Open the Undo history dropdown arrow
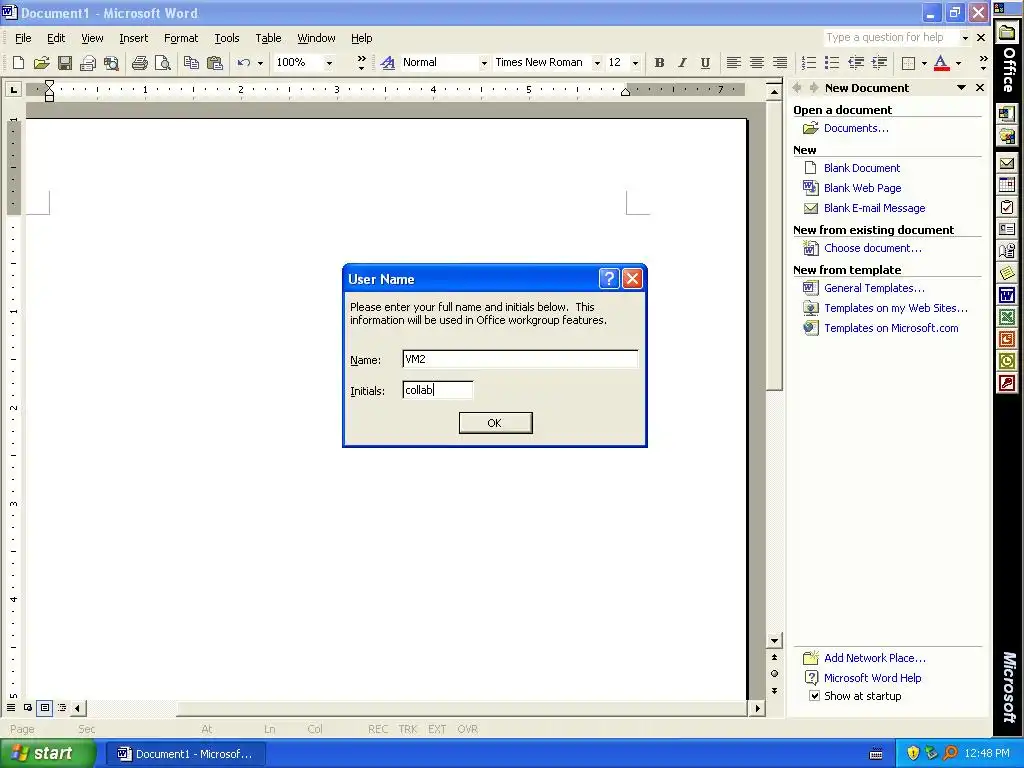Image resolution: width=1024 pixels, height=768 pixels. 260,63
